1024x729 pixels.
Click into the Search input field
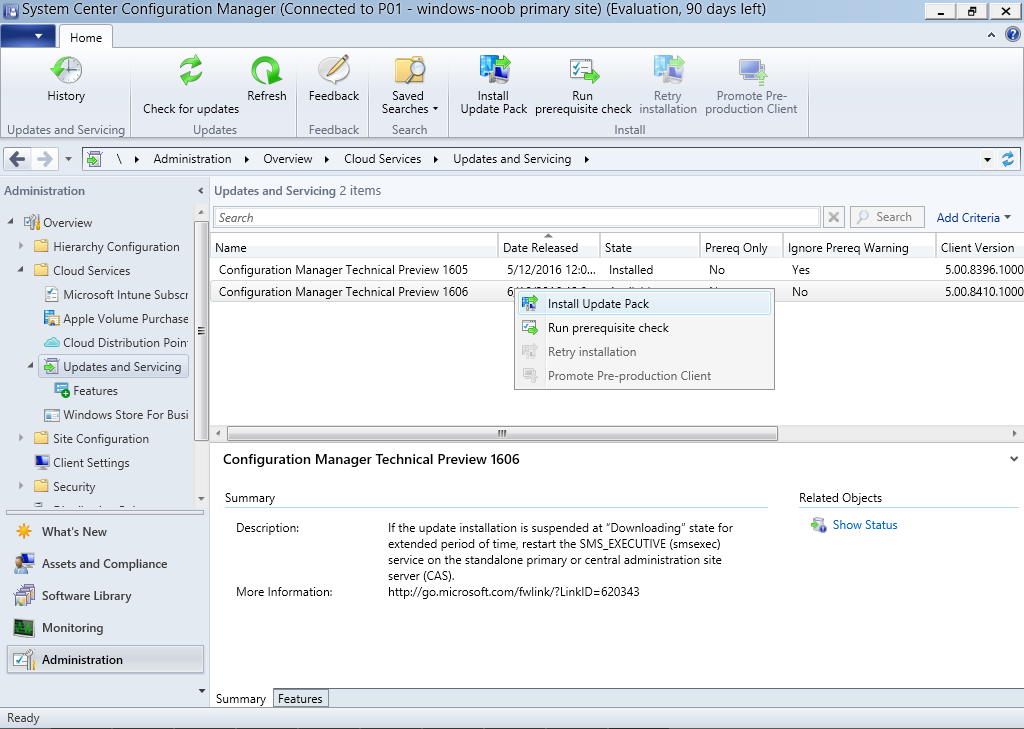pyautogui.click(x=517, y=218)
